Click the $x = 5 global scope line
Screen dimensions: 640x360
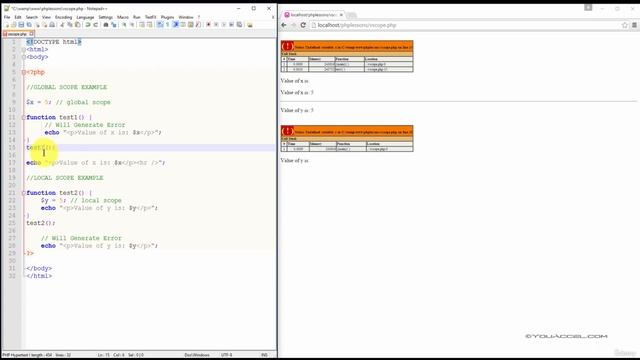[x=68, y=102]
